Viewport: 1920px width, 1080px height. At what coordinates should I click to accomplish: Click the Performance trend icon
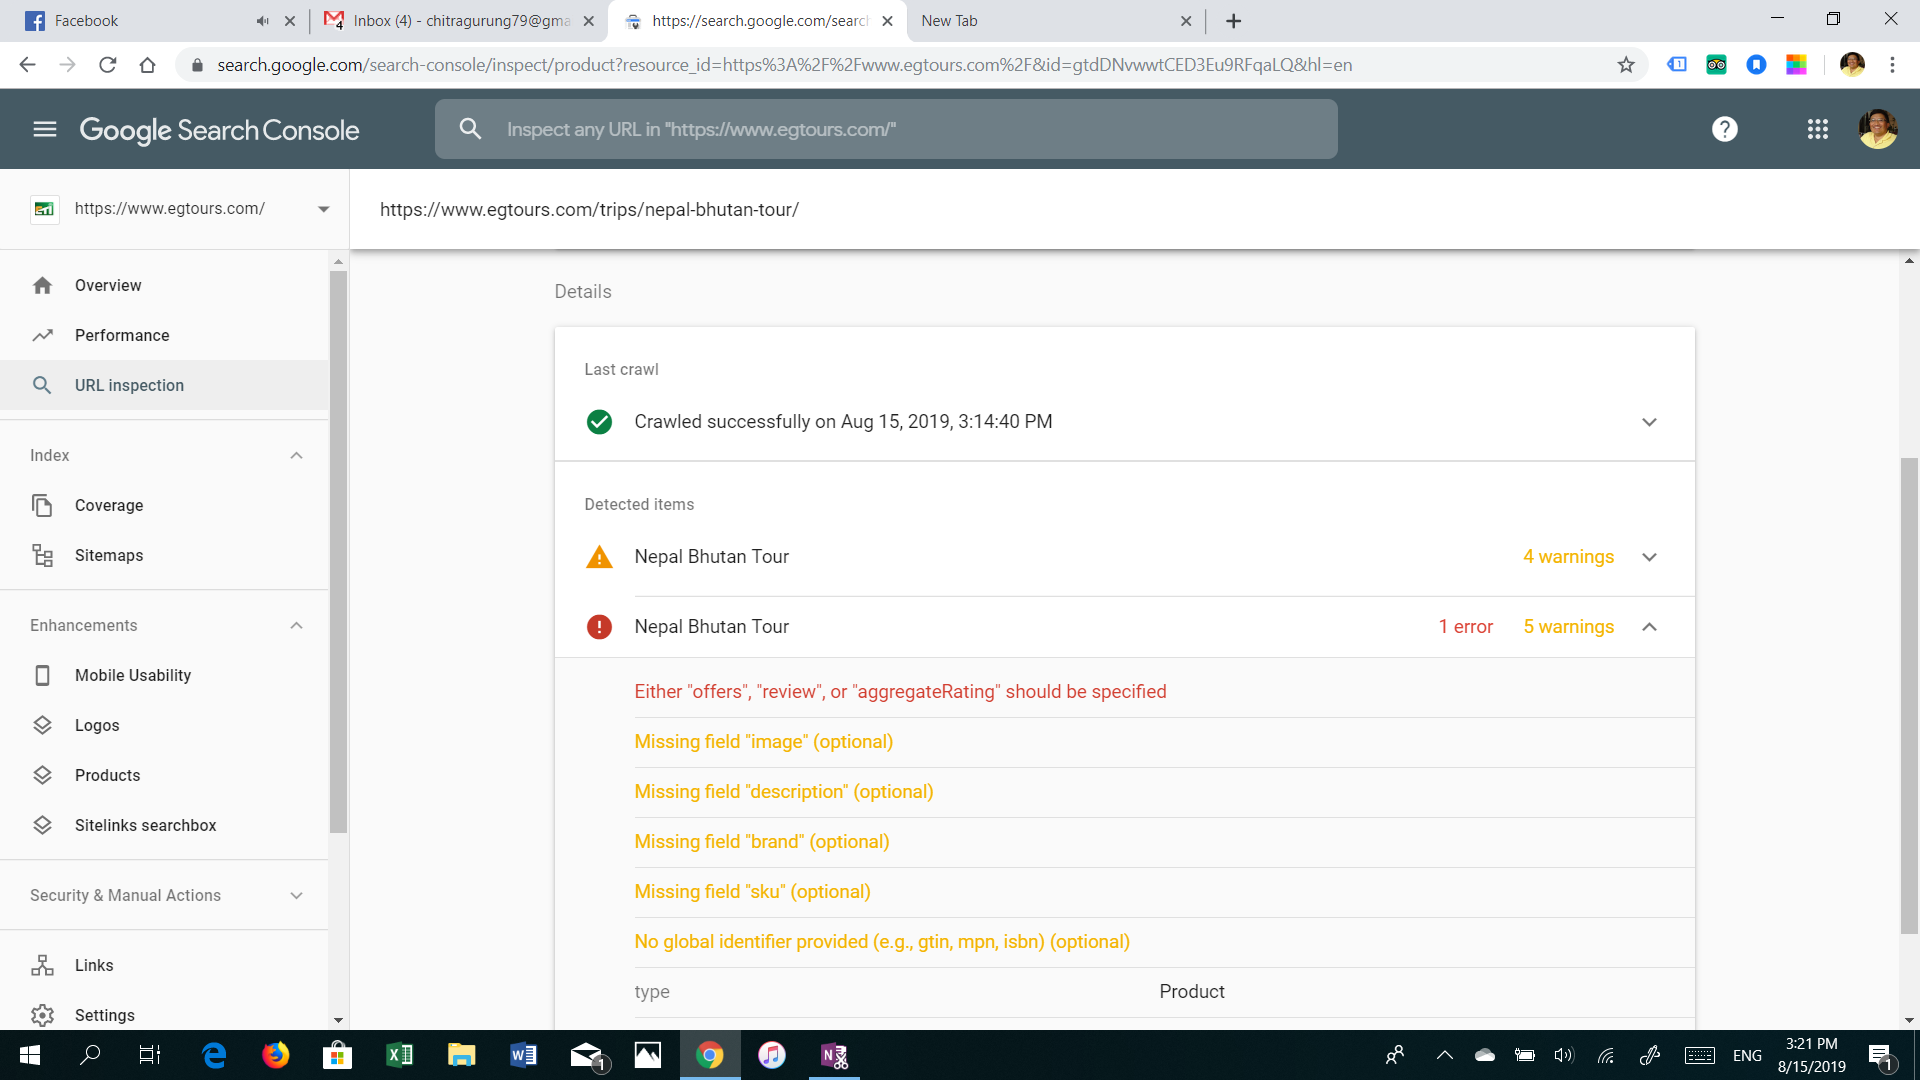pyautogui.click(x=42, y=335)
